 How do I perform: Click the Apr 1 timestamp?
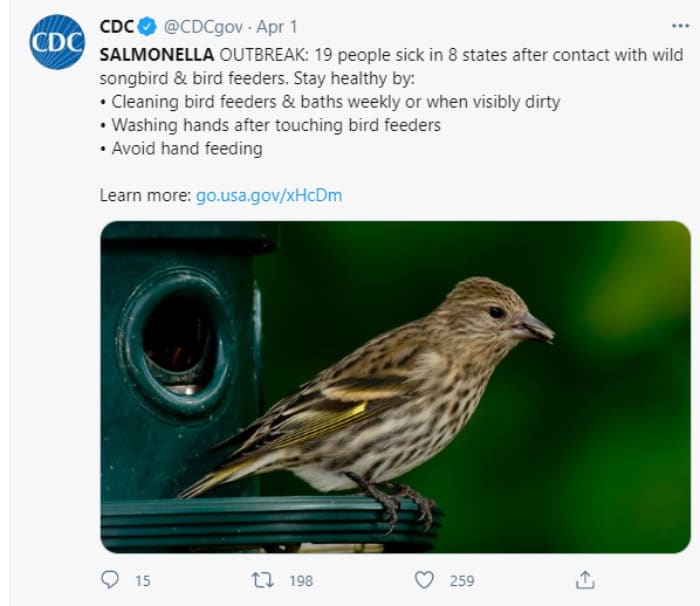[277, 26]
